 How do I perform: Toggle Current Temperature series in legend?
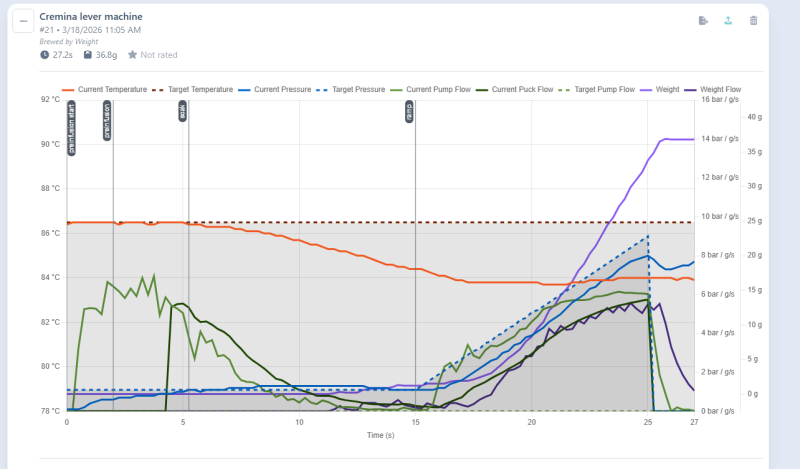click(104, 89)
